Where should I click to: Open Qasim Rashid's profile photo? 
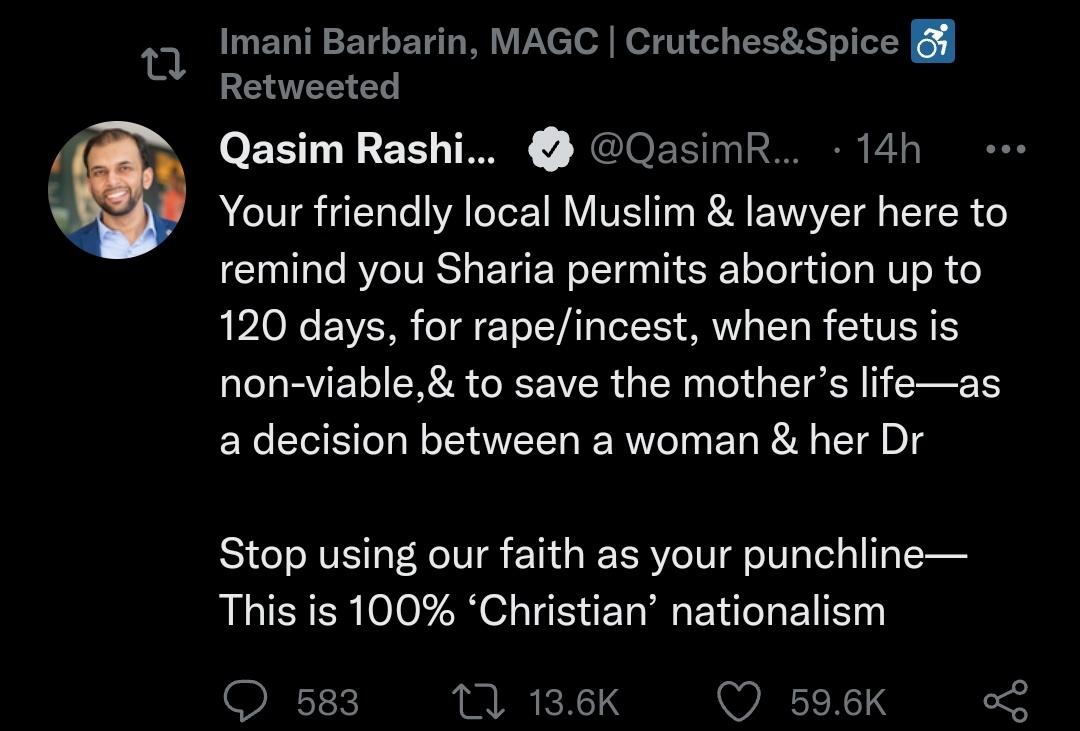pos(117,190)
